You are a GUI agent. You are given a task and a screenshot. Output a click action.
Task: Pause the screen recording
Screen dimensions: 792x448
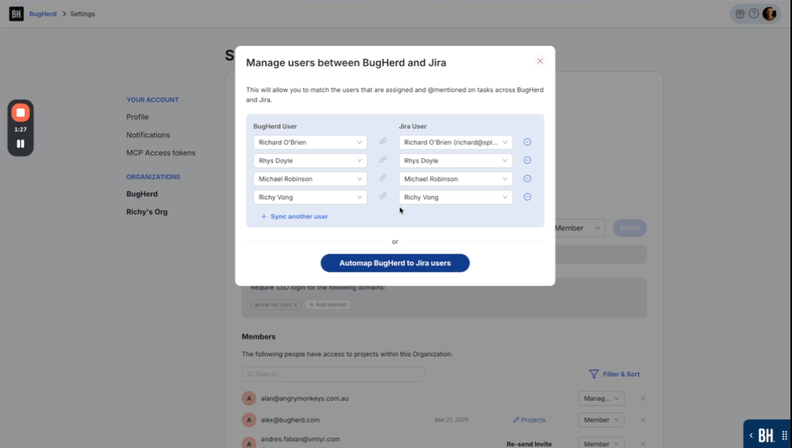click(21, 144)
